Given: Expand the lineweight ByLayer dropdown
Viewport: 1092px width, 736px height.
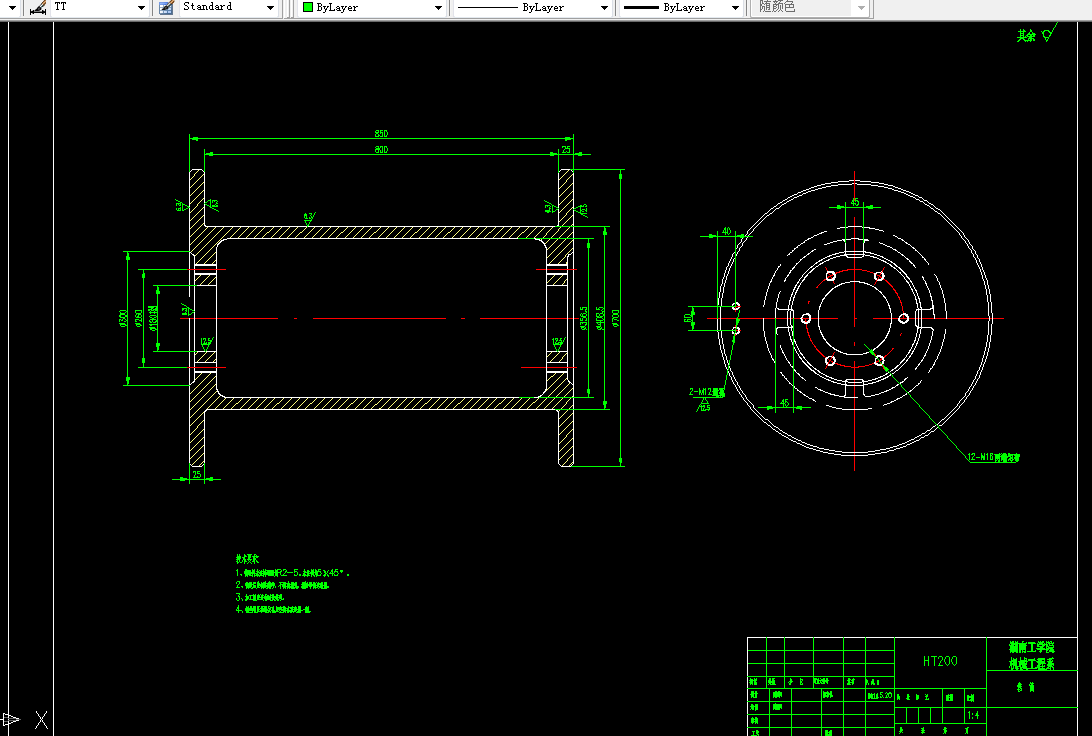Looking at the screenshot, I should 735,8.
